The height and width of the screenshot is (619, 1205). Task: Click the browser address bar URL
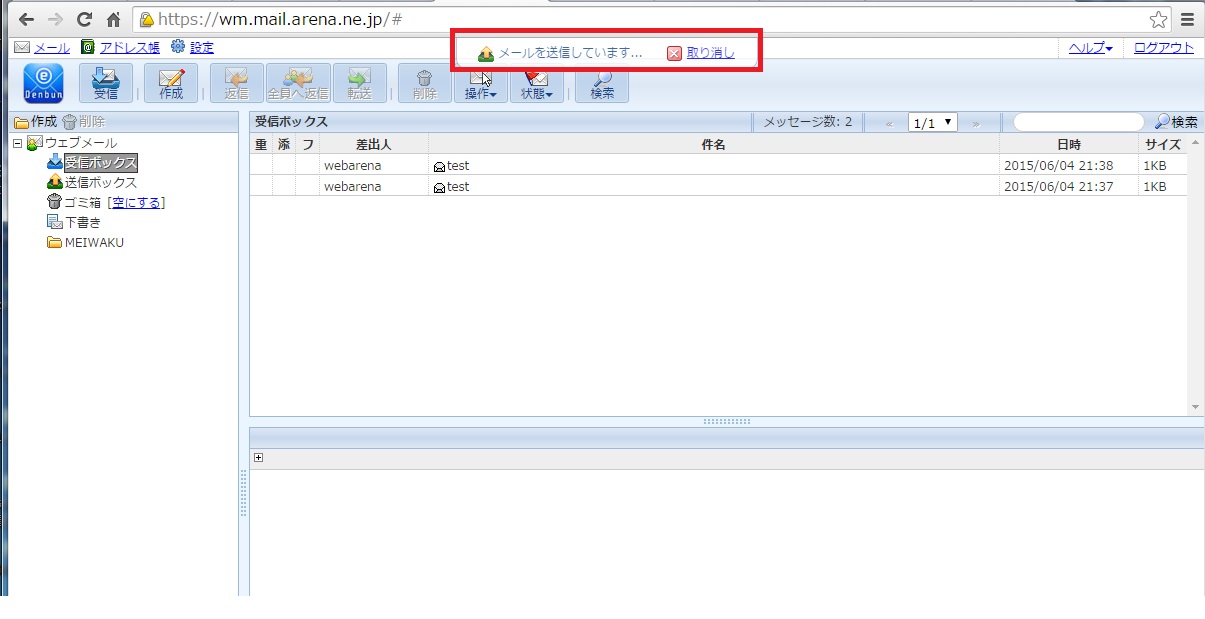click(280, 19)
